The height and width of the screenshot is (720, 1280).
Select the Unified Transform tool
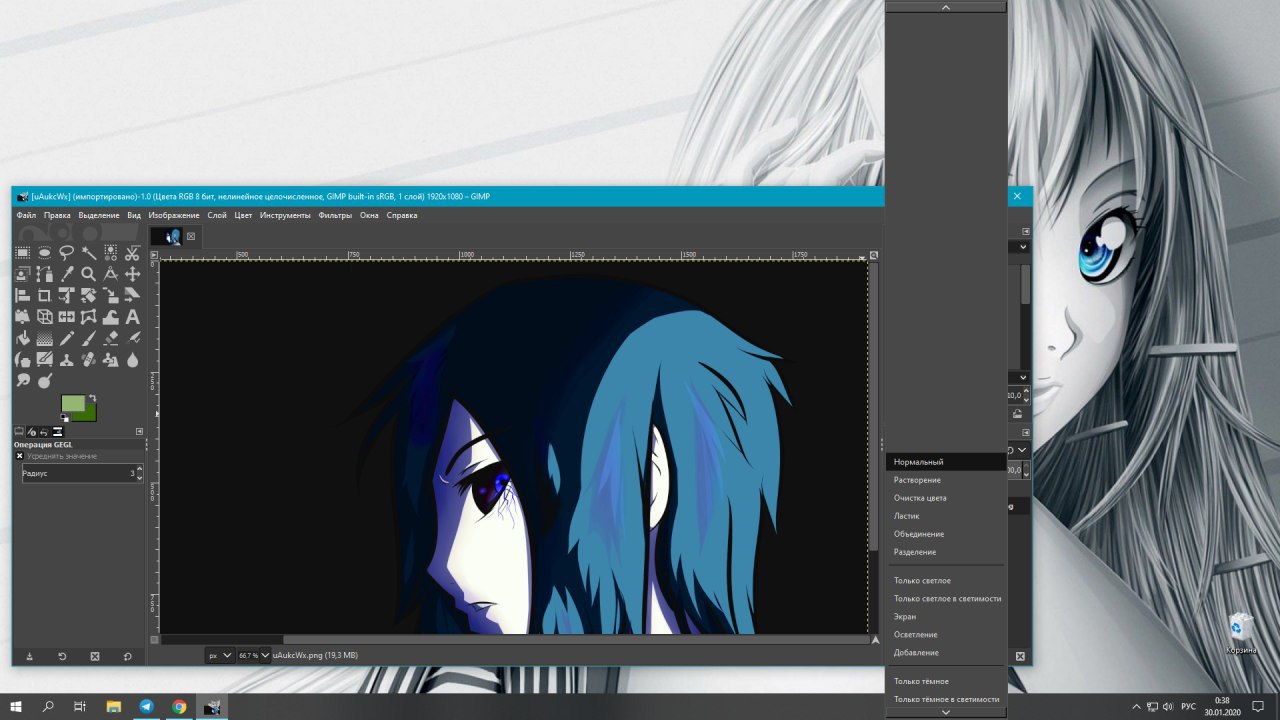point(67,295)
